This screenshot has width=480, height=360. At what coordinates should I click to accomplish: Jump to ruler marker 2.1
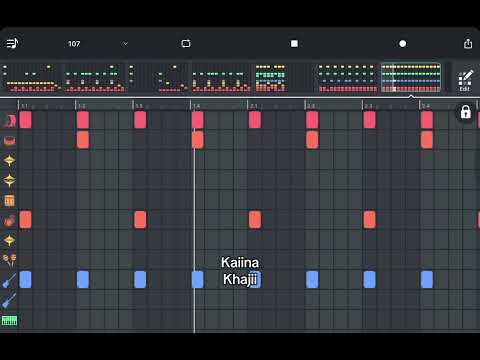[x=254, y=106]
